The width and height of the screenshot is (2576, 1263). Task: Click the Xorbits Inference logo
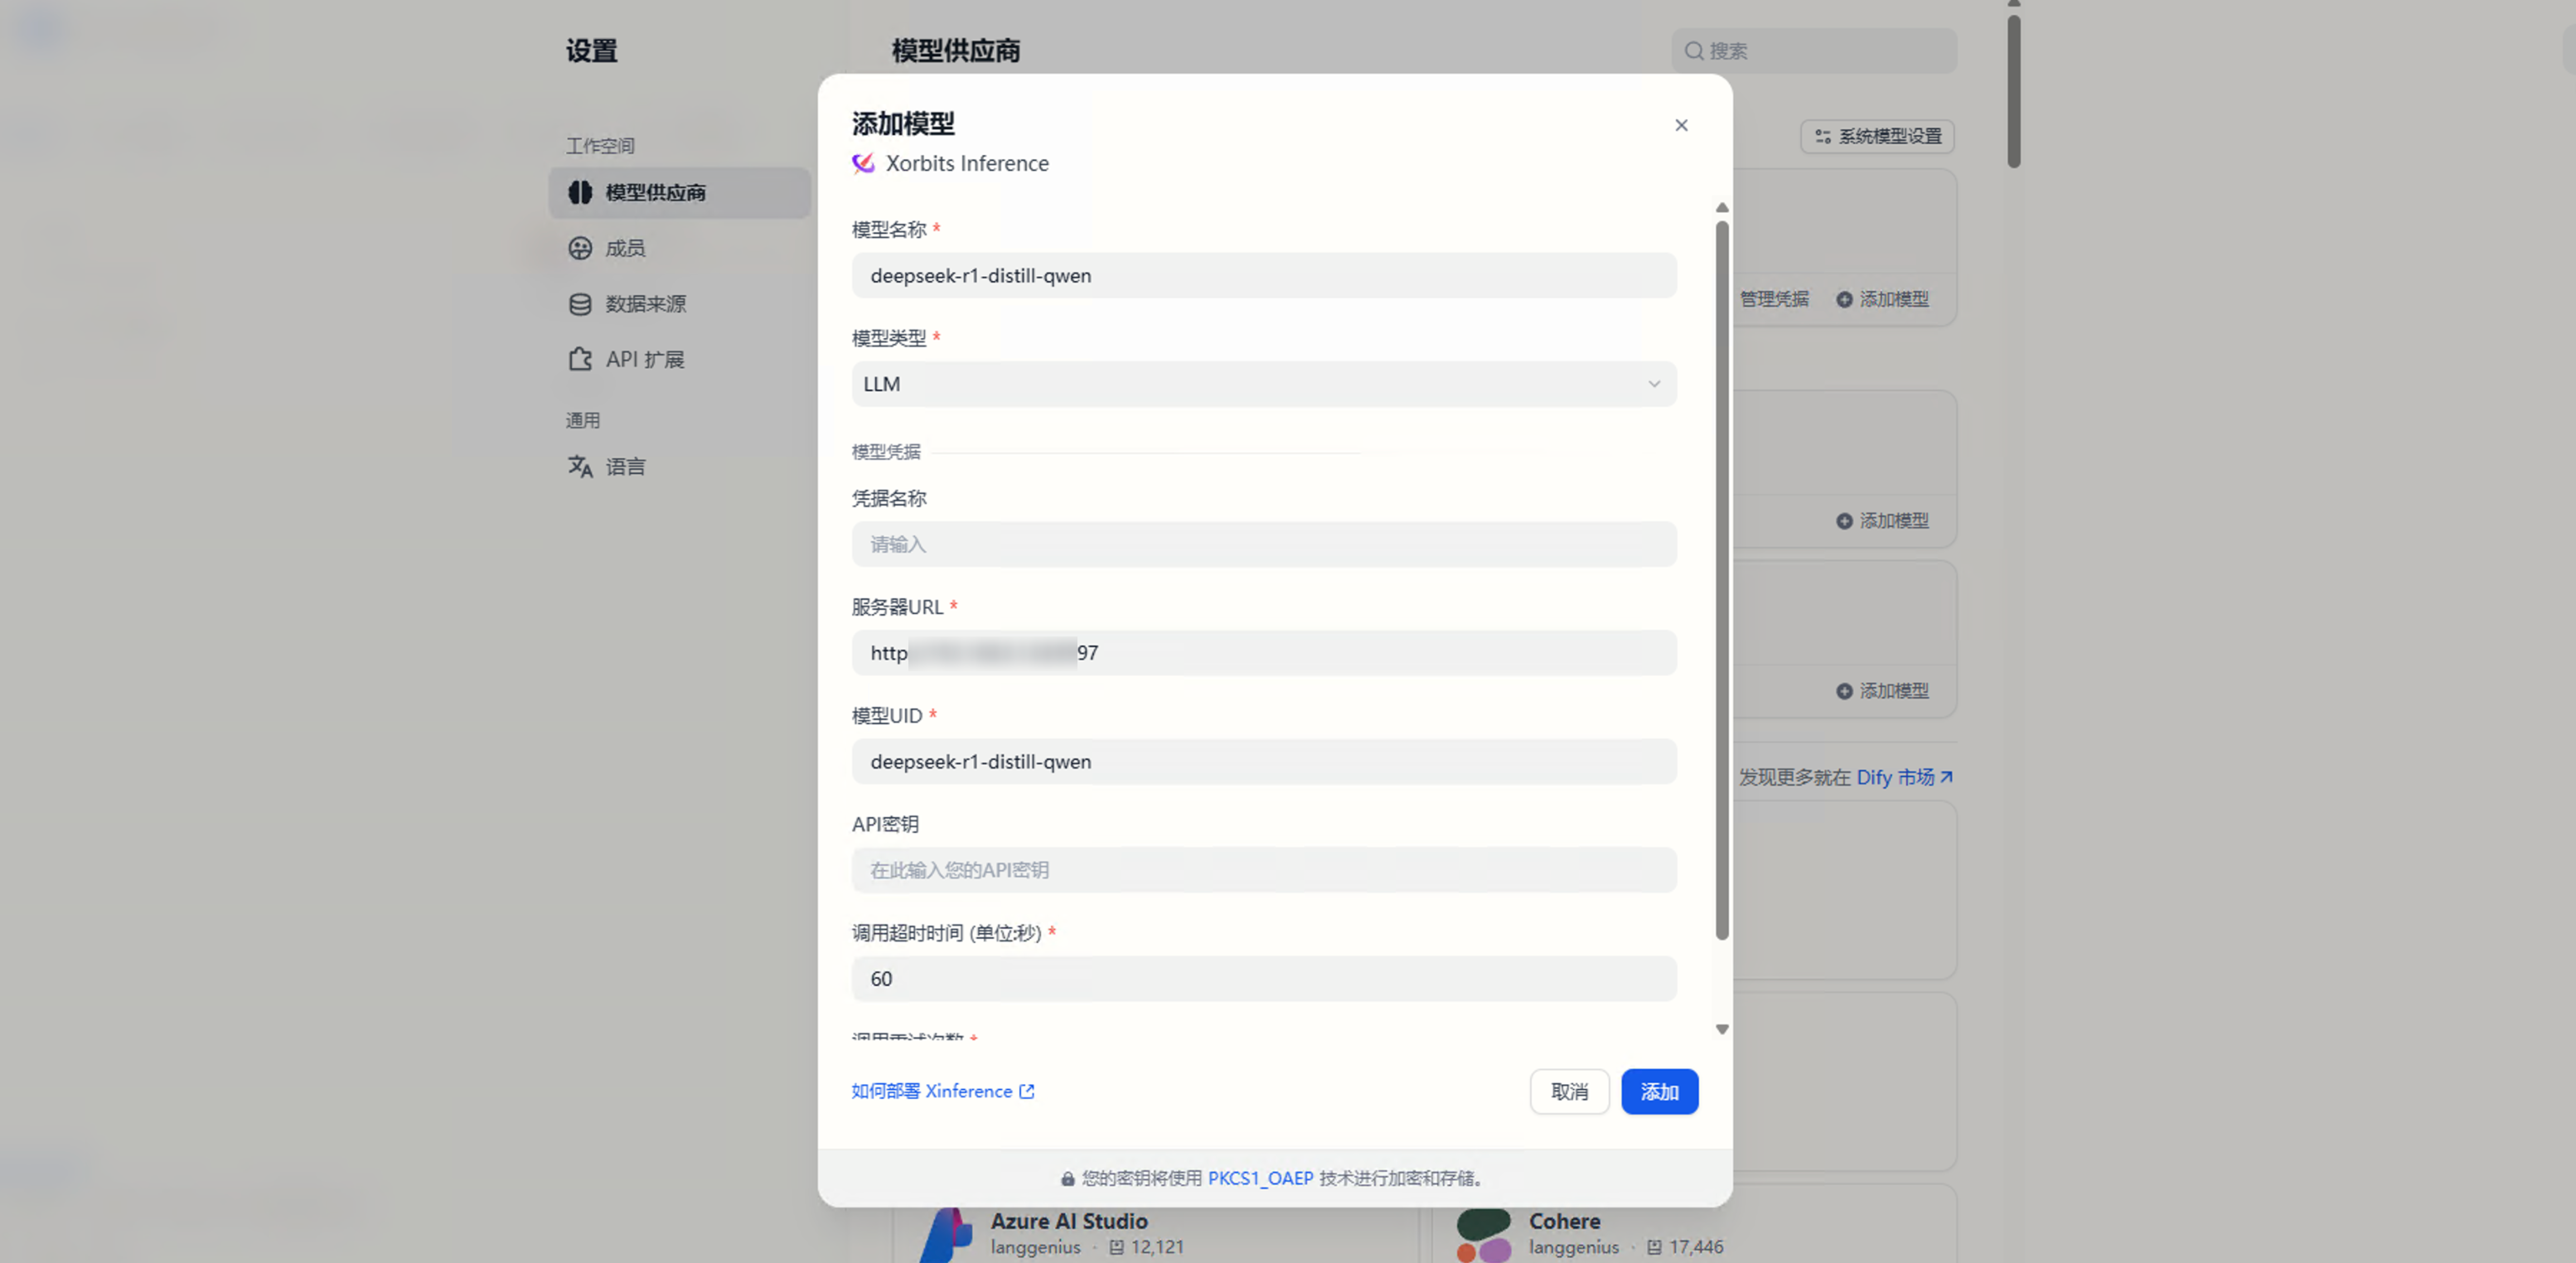point(862,163)
